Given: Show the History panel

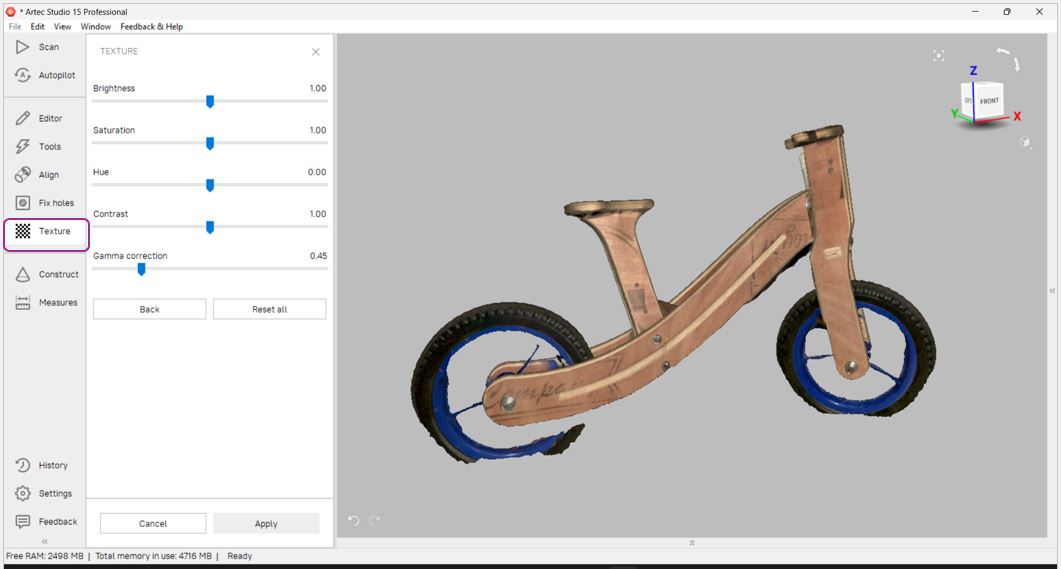Looking at the screenshot, I should 41,465.
